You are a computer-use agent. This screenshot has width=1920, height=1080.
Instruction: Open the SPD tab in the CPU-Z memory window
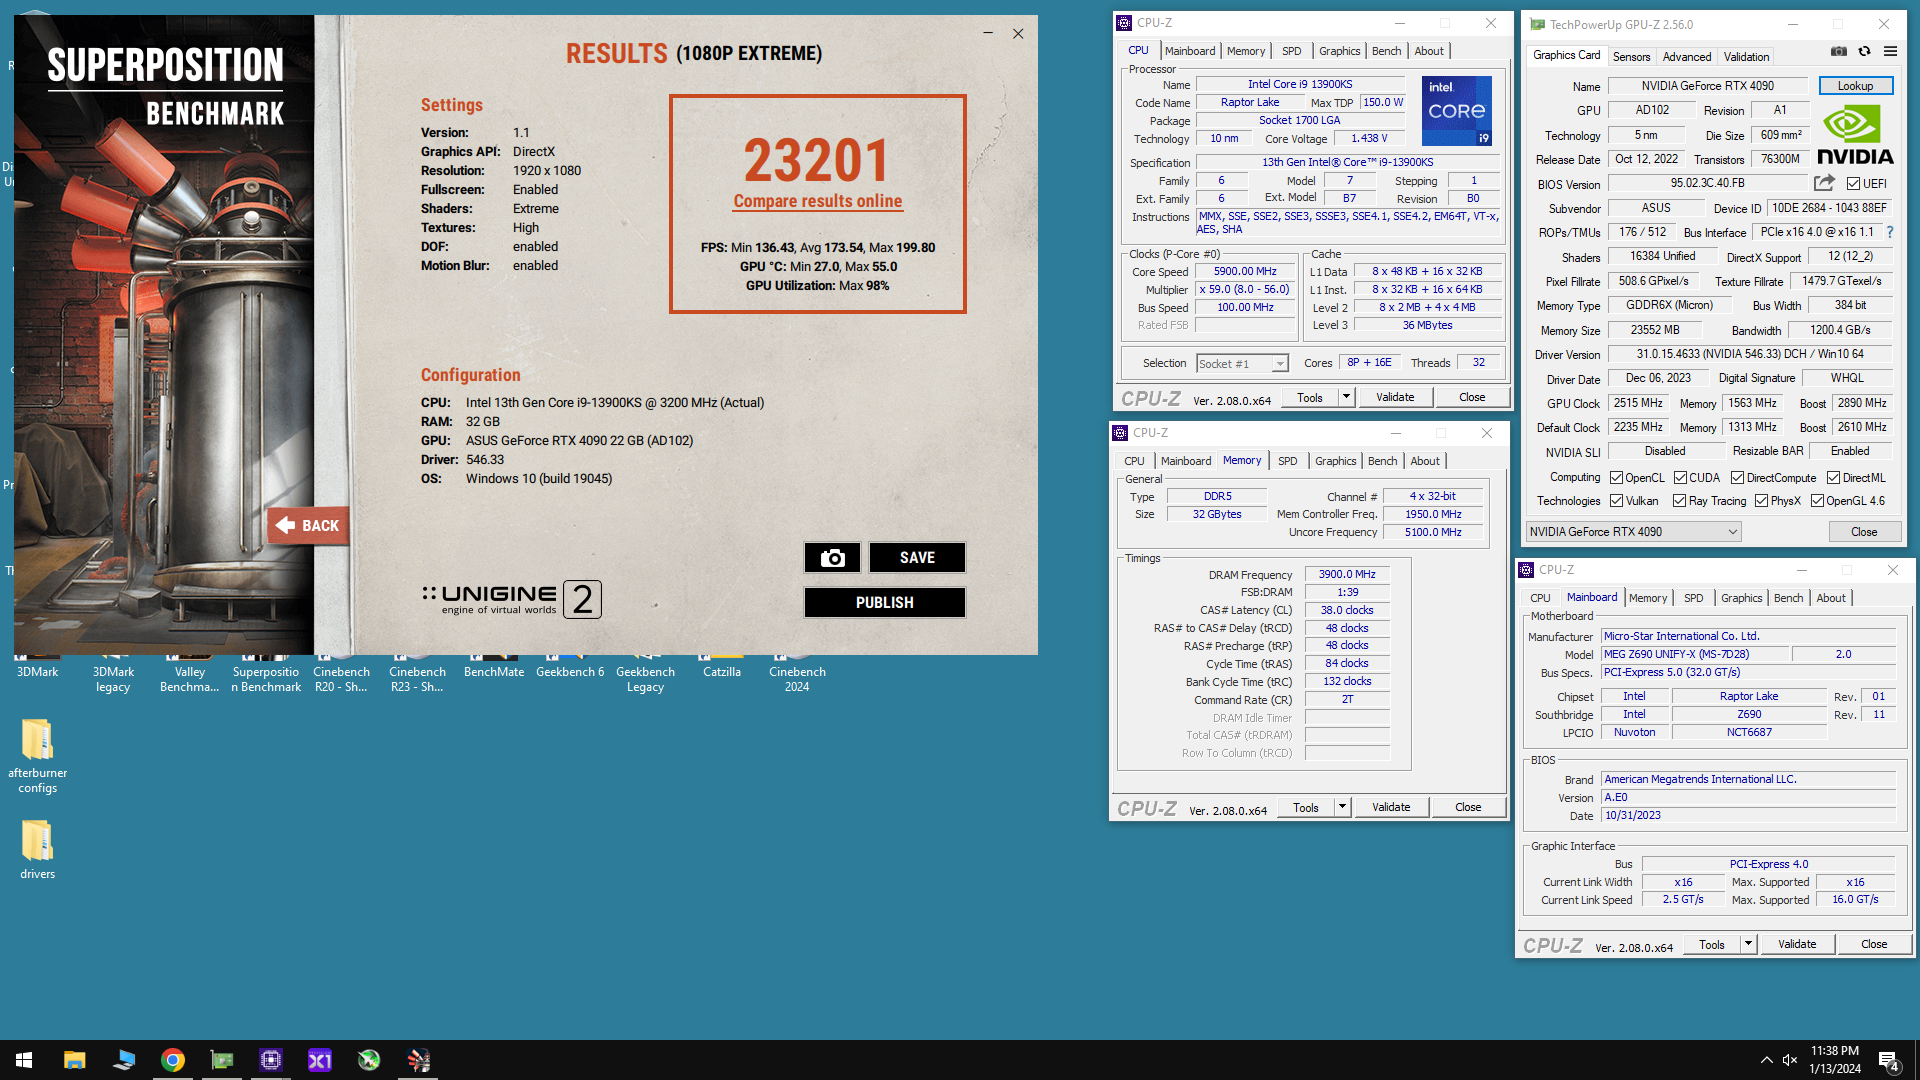pos(1287,461)
